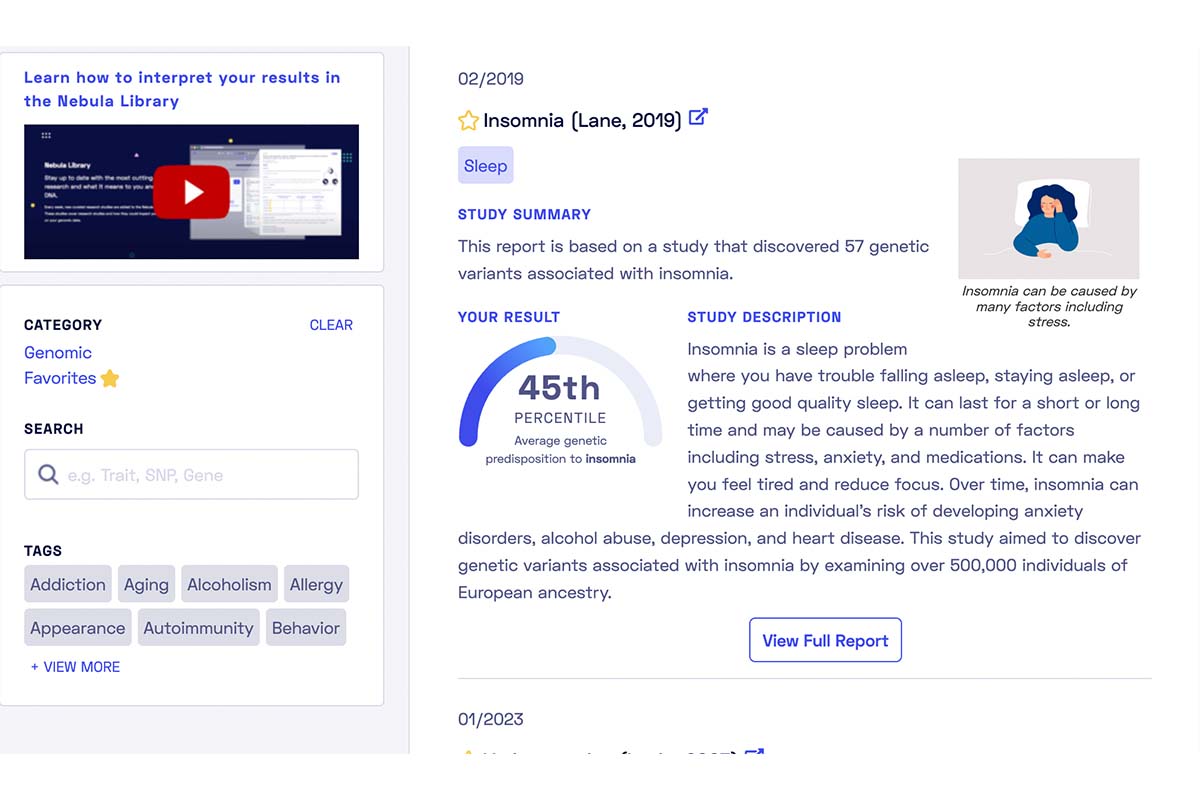The width and height of the screenshot is (1200, 800).
Task: Filter by the Autoimmunity tag
Action: 198,628
